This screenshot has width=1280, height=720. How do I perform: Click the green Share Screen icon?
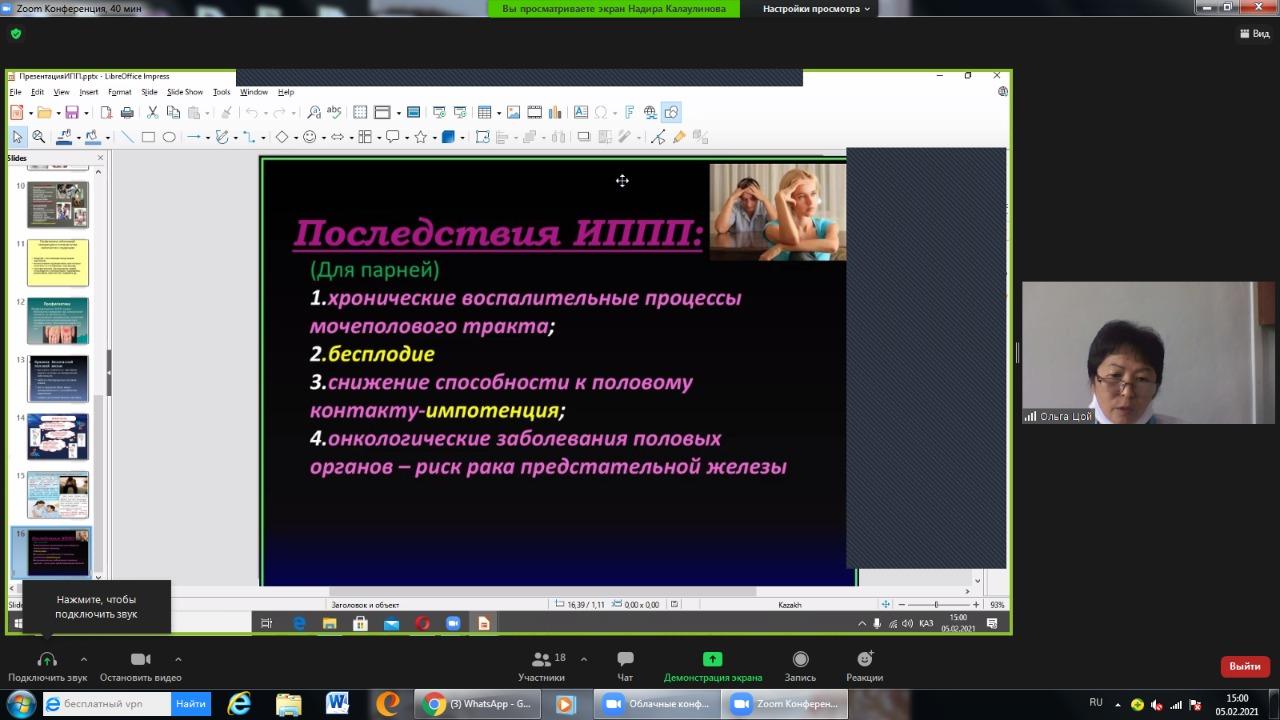pos(712,660)
